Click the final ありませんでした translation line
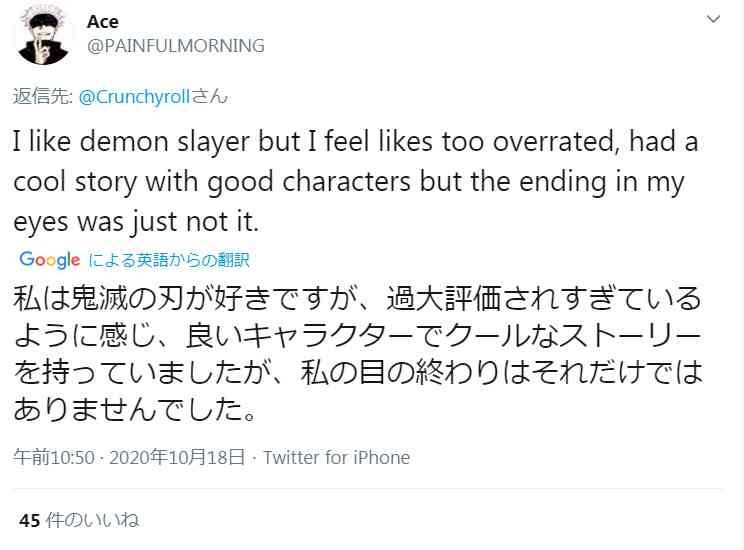The image size is (744, 550). (x=135, y=409)
